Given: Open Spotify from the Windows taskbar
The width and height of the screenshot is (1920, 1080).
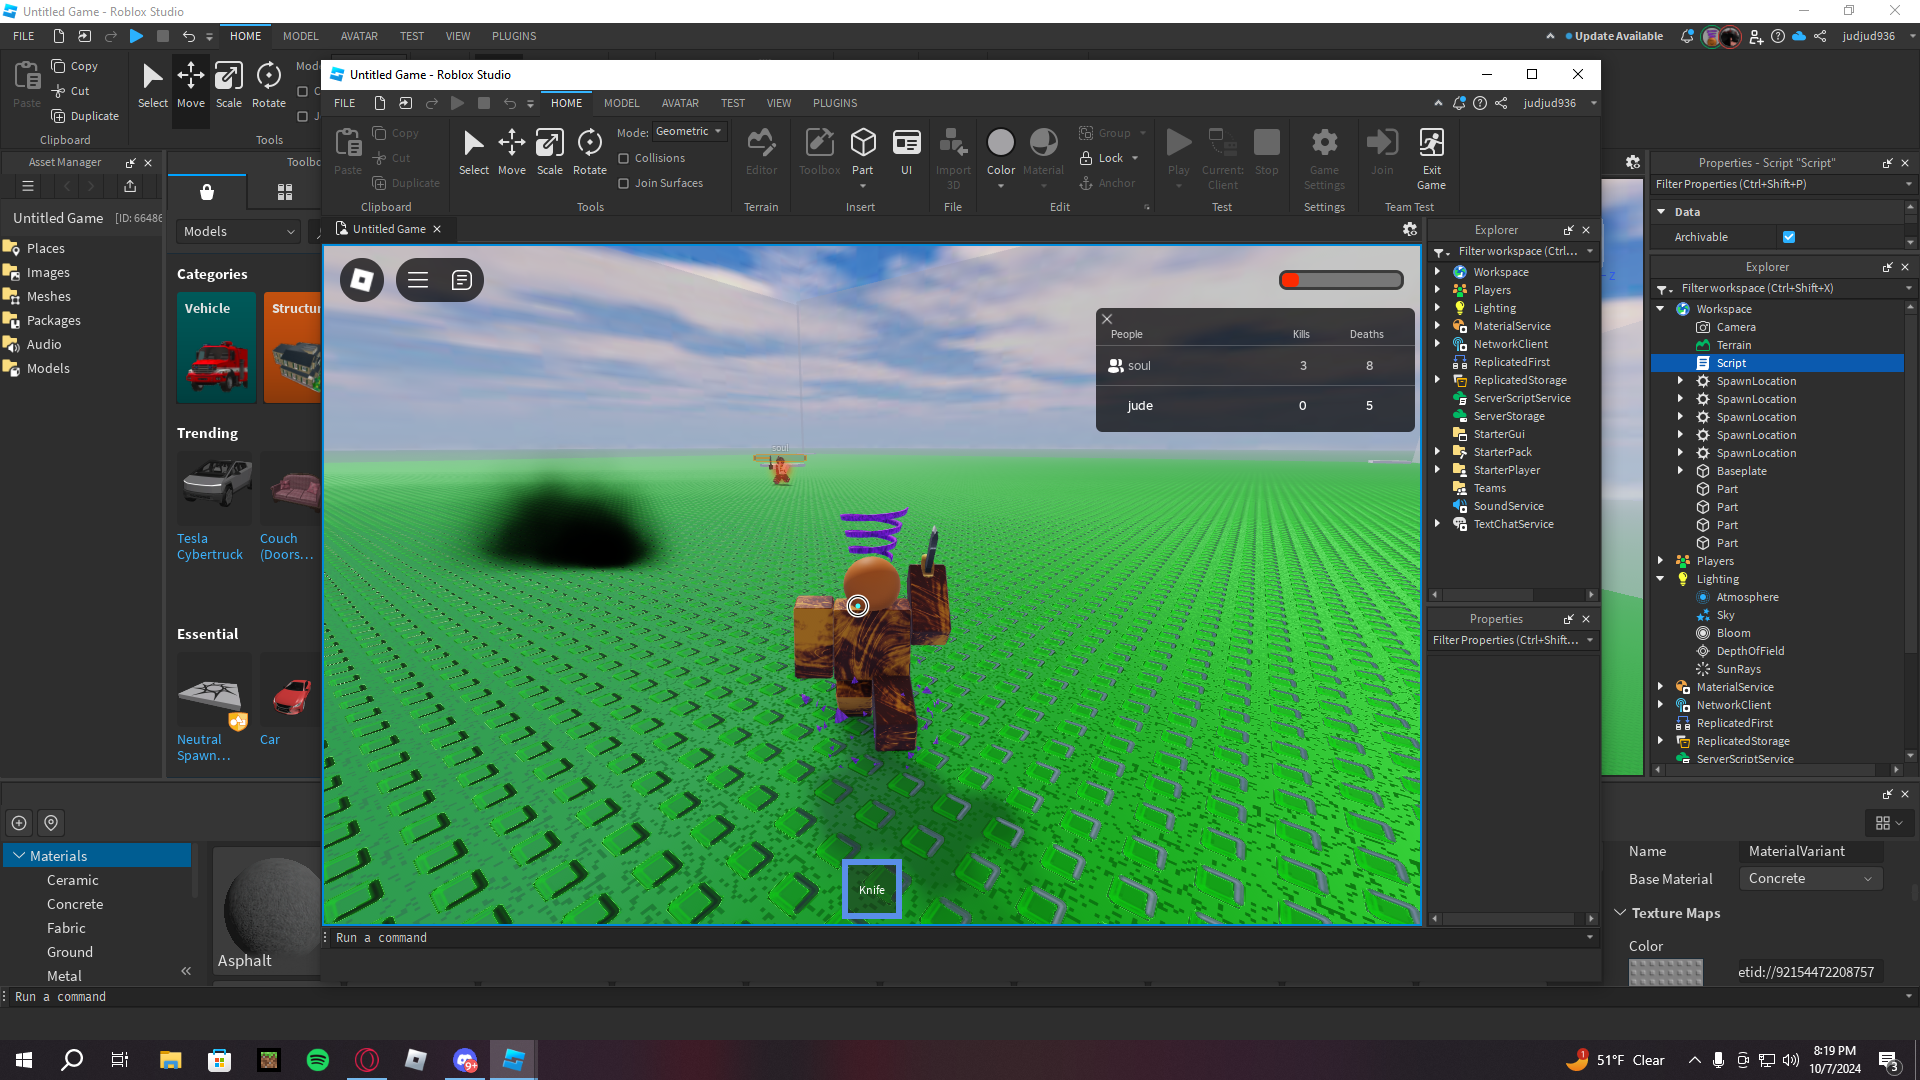Looking at the screenshot, I should [x=318, y=1060].
